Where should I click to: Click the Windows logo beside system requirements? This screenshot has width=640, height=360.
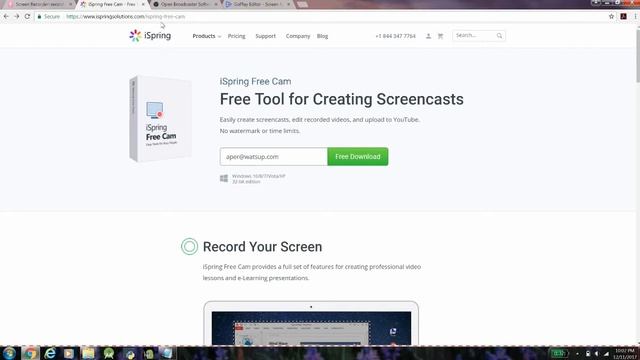224,178
